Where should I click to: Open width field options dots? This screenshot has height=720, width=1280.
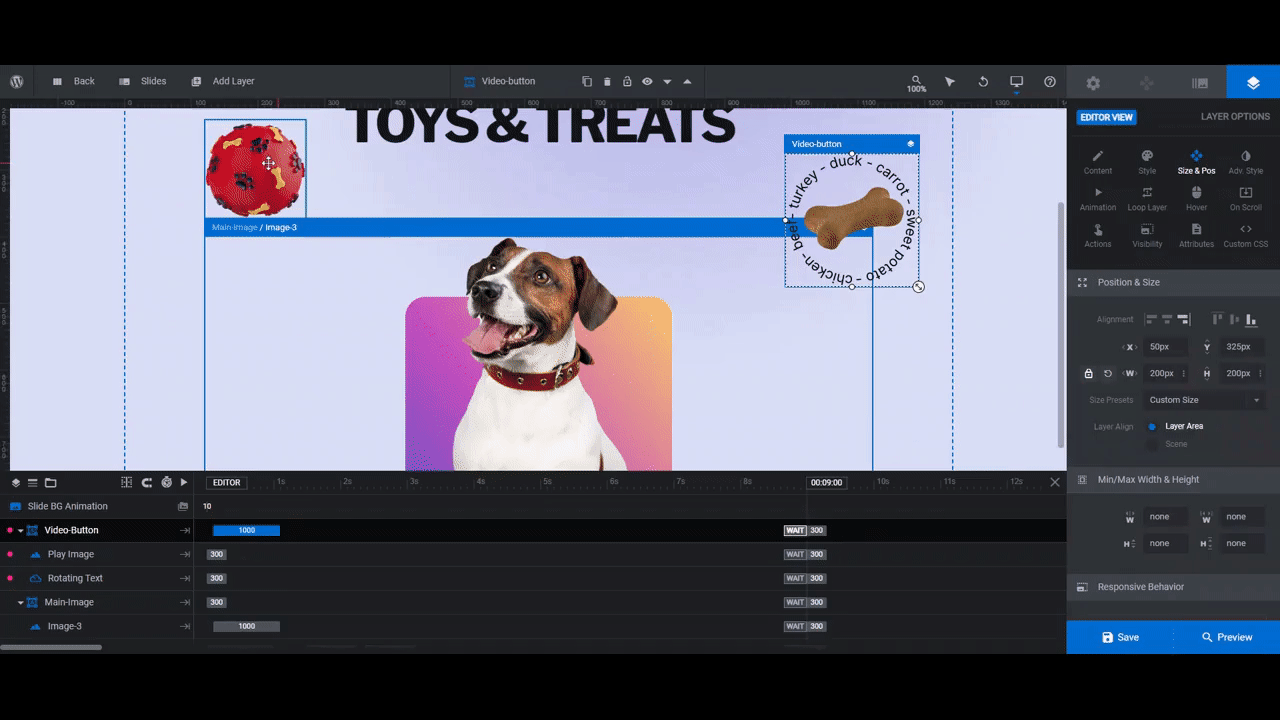tap(1184, 373)
